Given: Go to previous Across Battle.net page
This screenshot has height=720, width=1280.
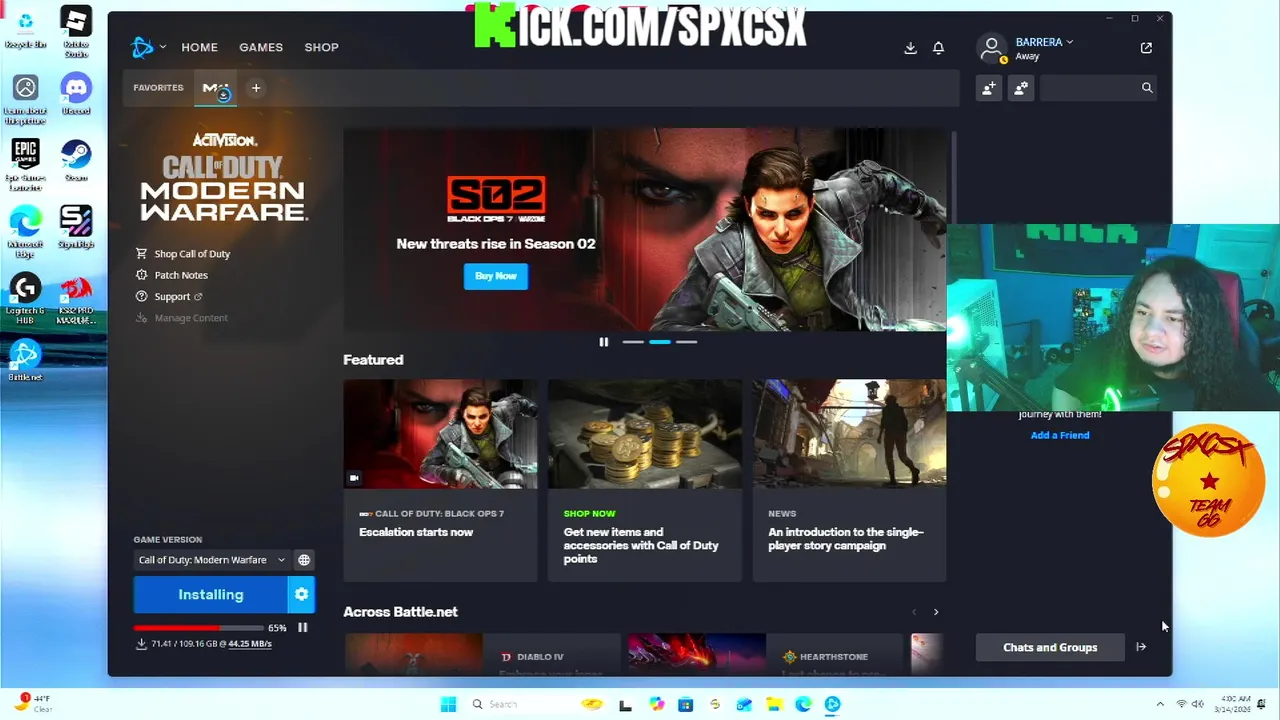Looking at the screenshot, I should pos(913,612).
